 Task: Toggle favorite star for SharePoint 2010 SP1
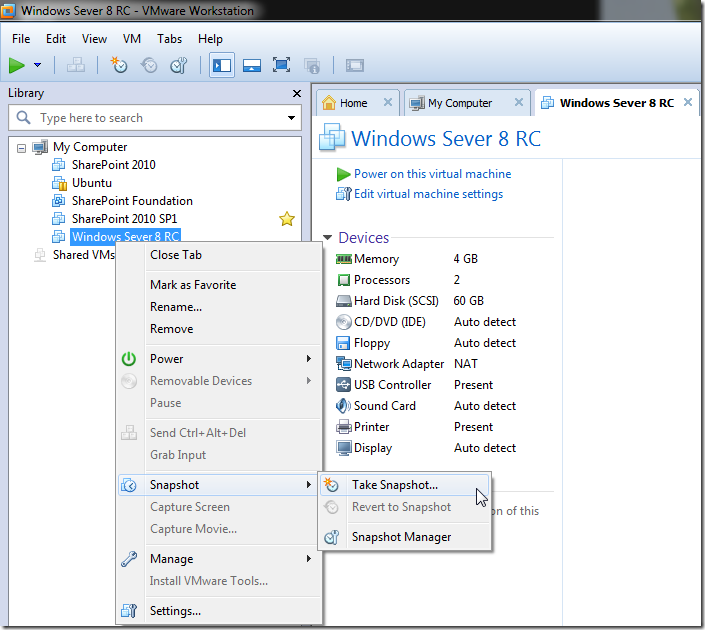tap(287, 219)
